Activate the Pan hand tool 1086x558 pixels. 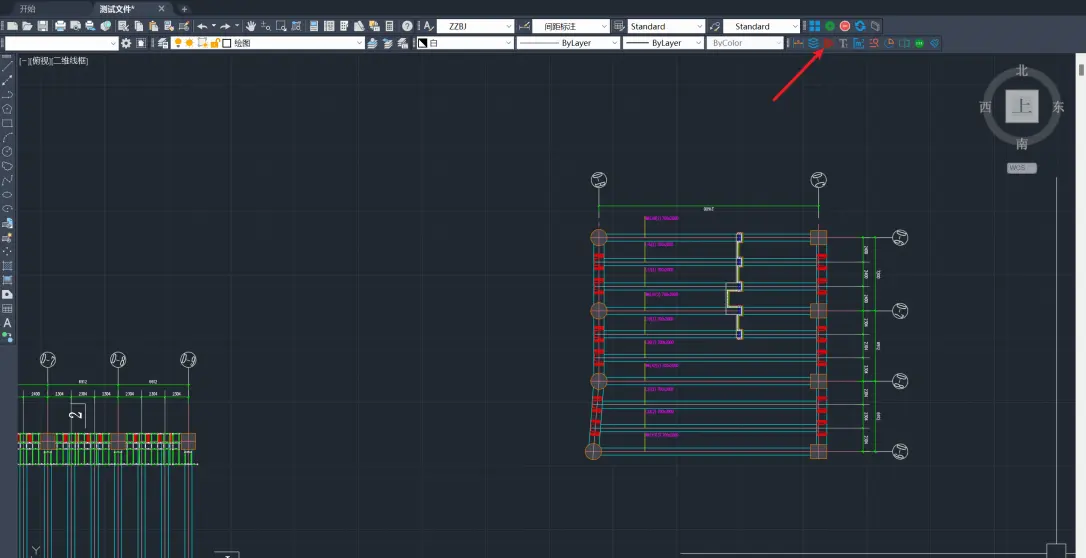click(251, 26)
